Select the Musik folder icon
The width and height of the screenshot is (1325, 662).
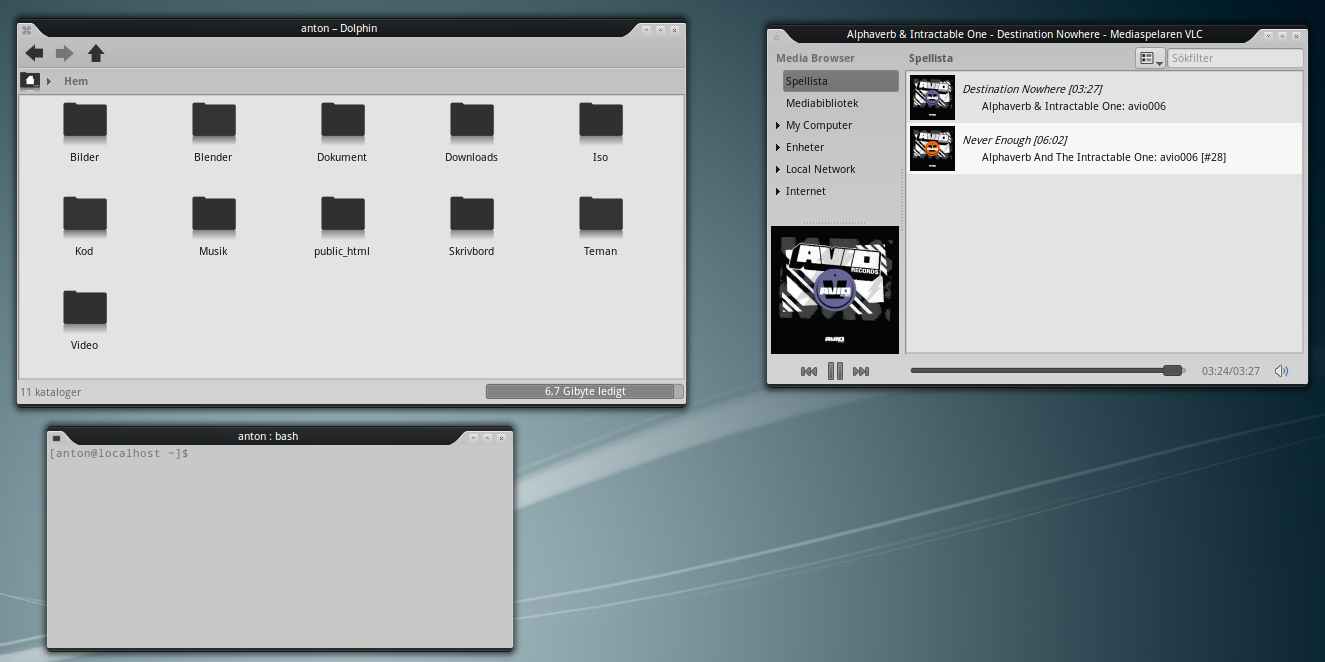point(214,215)
